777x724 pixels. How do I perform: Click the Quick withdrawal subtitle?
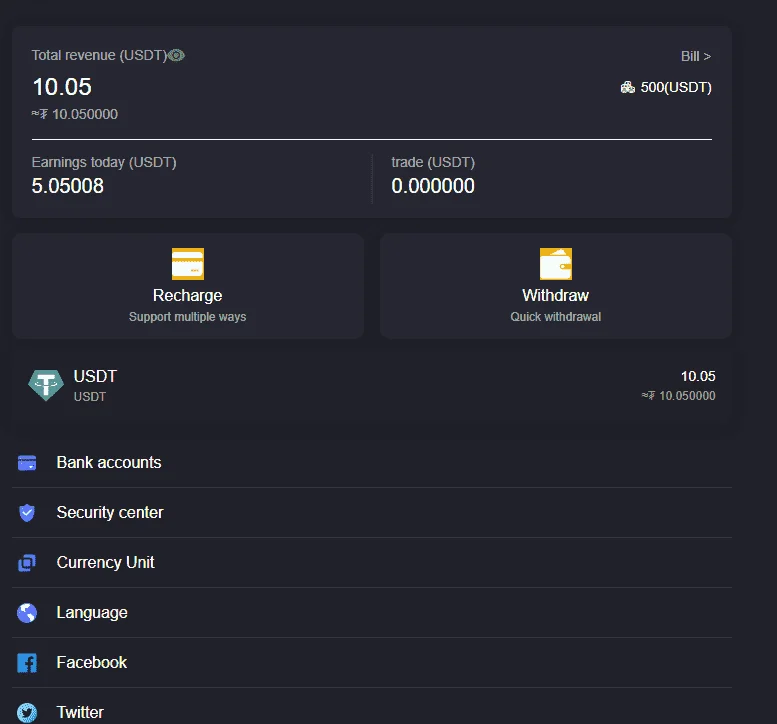[x=555, y=317]
